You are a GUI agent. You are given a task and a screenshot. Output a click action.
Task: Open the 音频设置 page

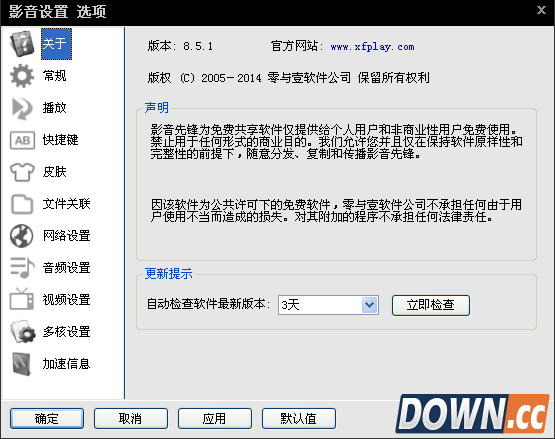[67, 268]
